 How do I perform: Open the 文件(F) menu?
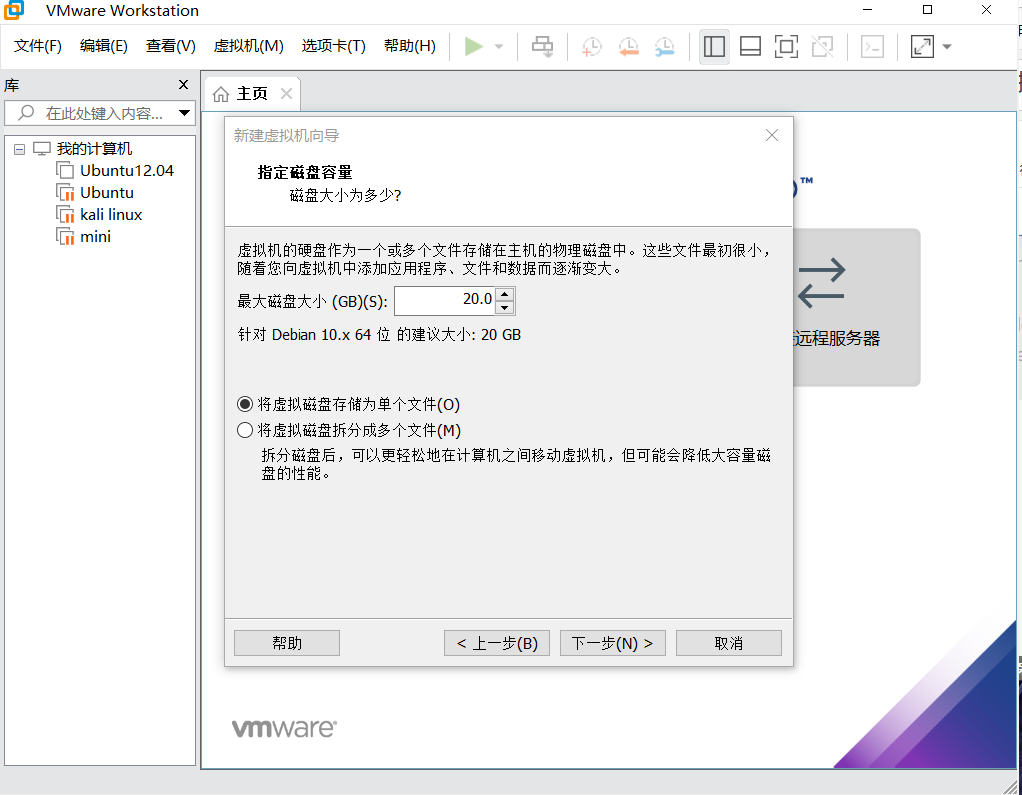pyautogui.click(x=38, y=46)
